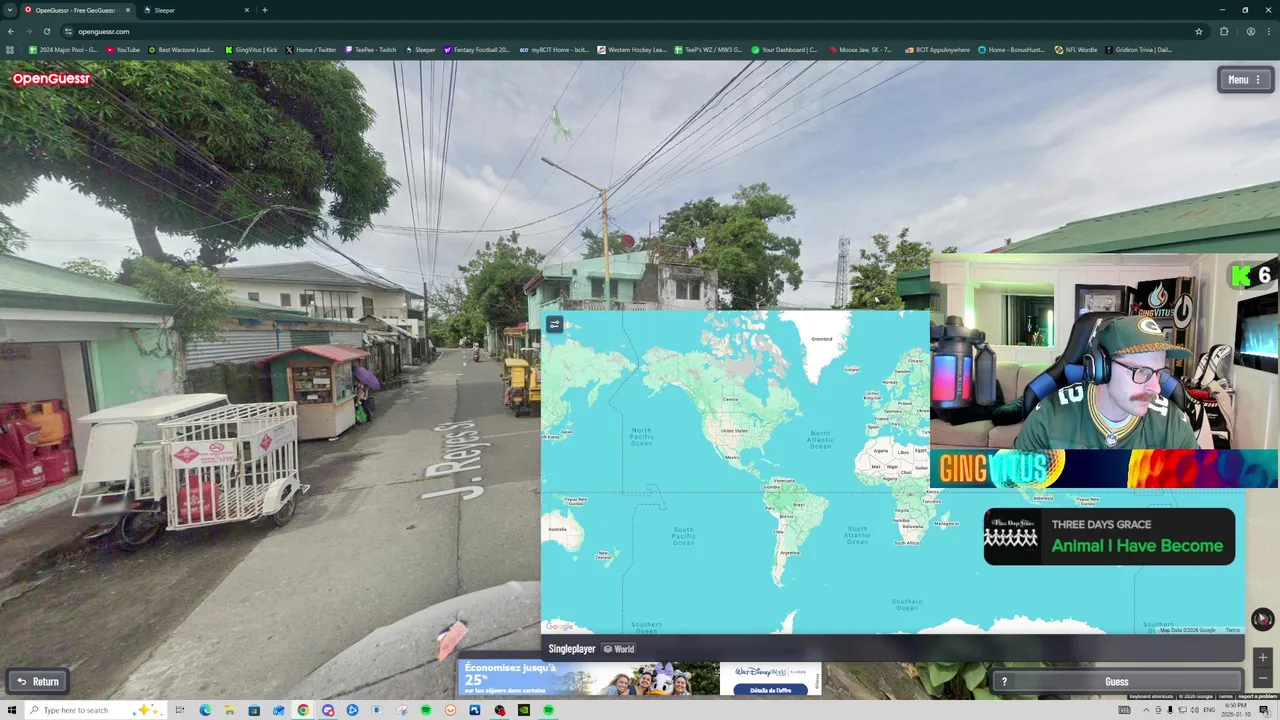Open the question mark help button
The image size is (1280, 720).
coord(1004,682)
